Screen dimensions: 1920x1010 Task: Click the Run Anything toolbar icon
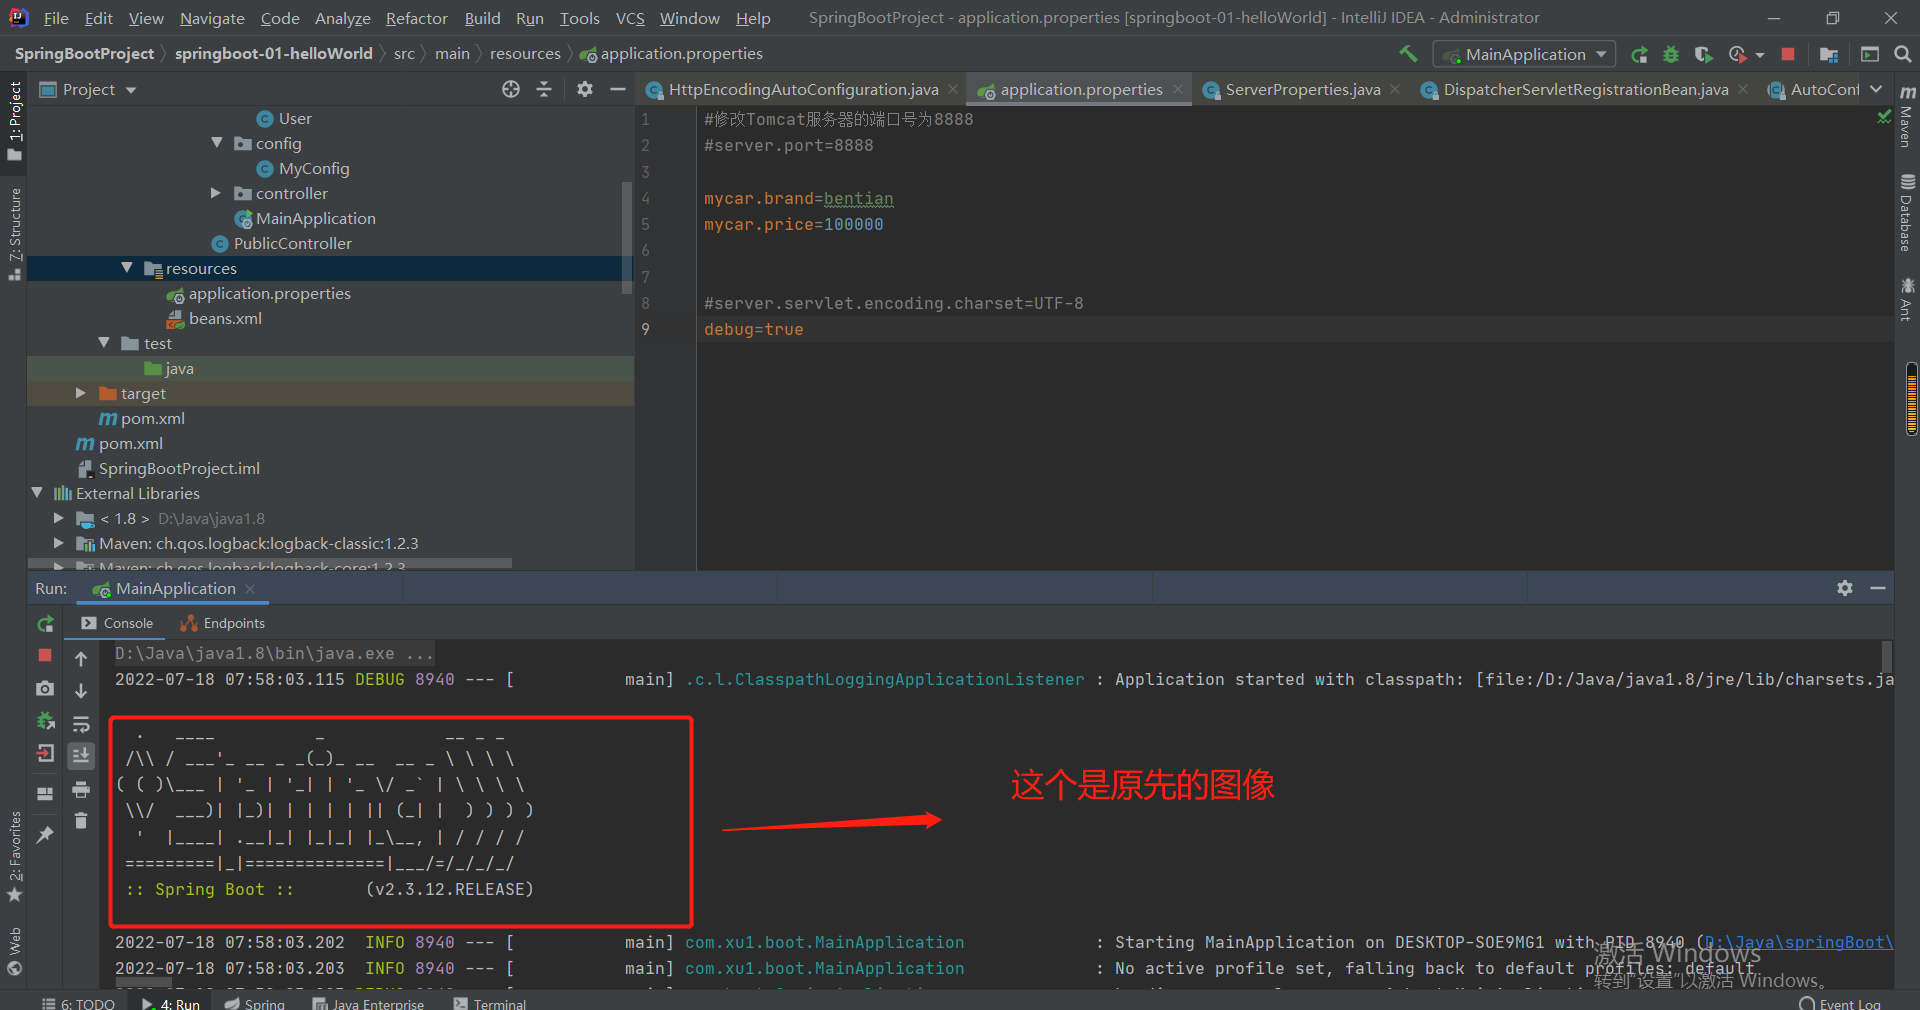click(x=1870, y=54)
